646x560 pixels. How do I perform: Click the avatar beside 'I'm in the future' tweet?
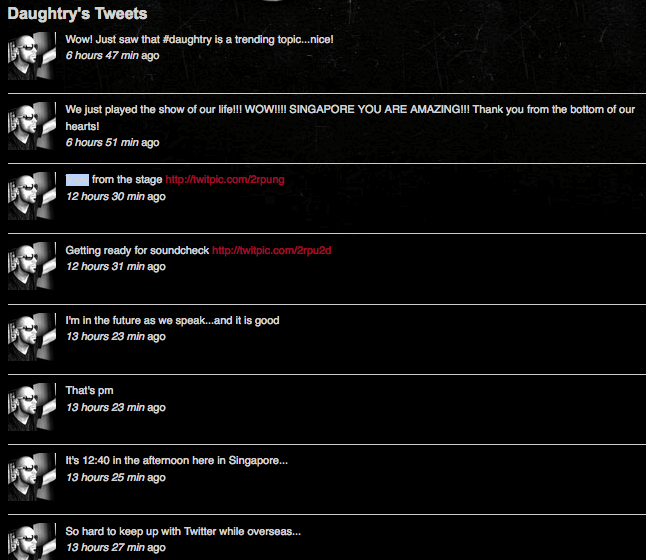[x=32, y=337]
